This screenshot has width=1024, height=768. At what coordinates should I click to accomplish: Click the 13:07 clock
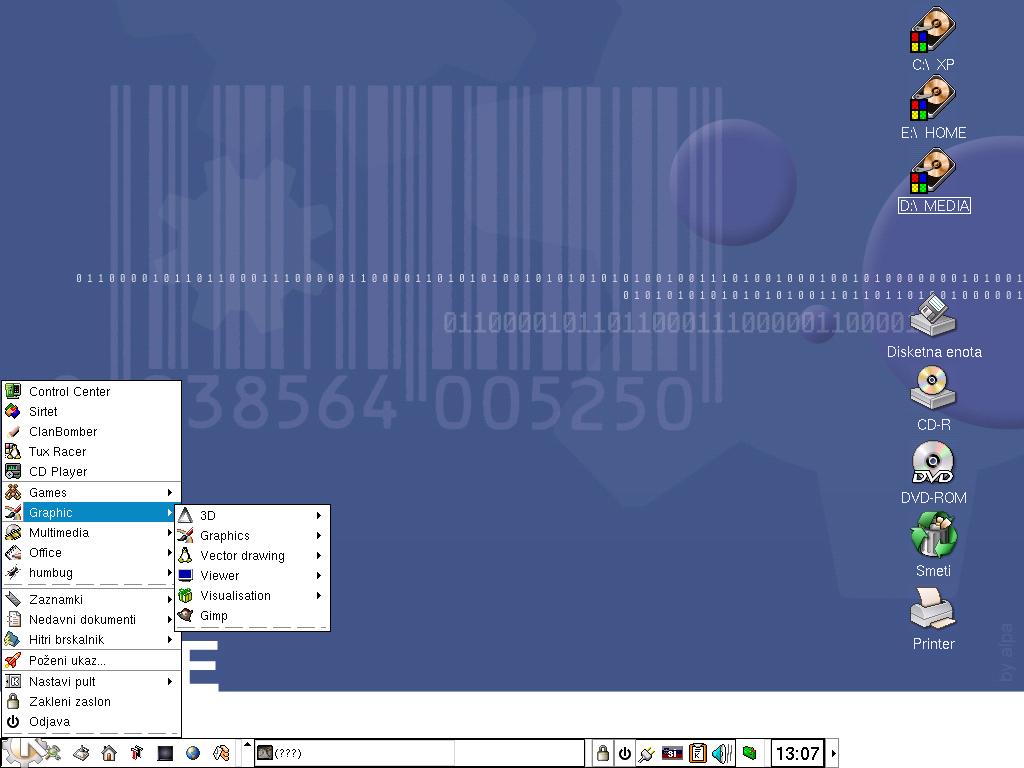(797, 754)
